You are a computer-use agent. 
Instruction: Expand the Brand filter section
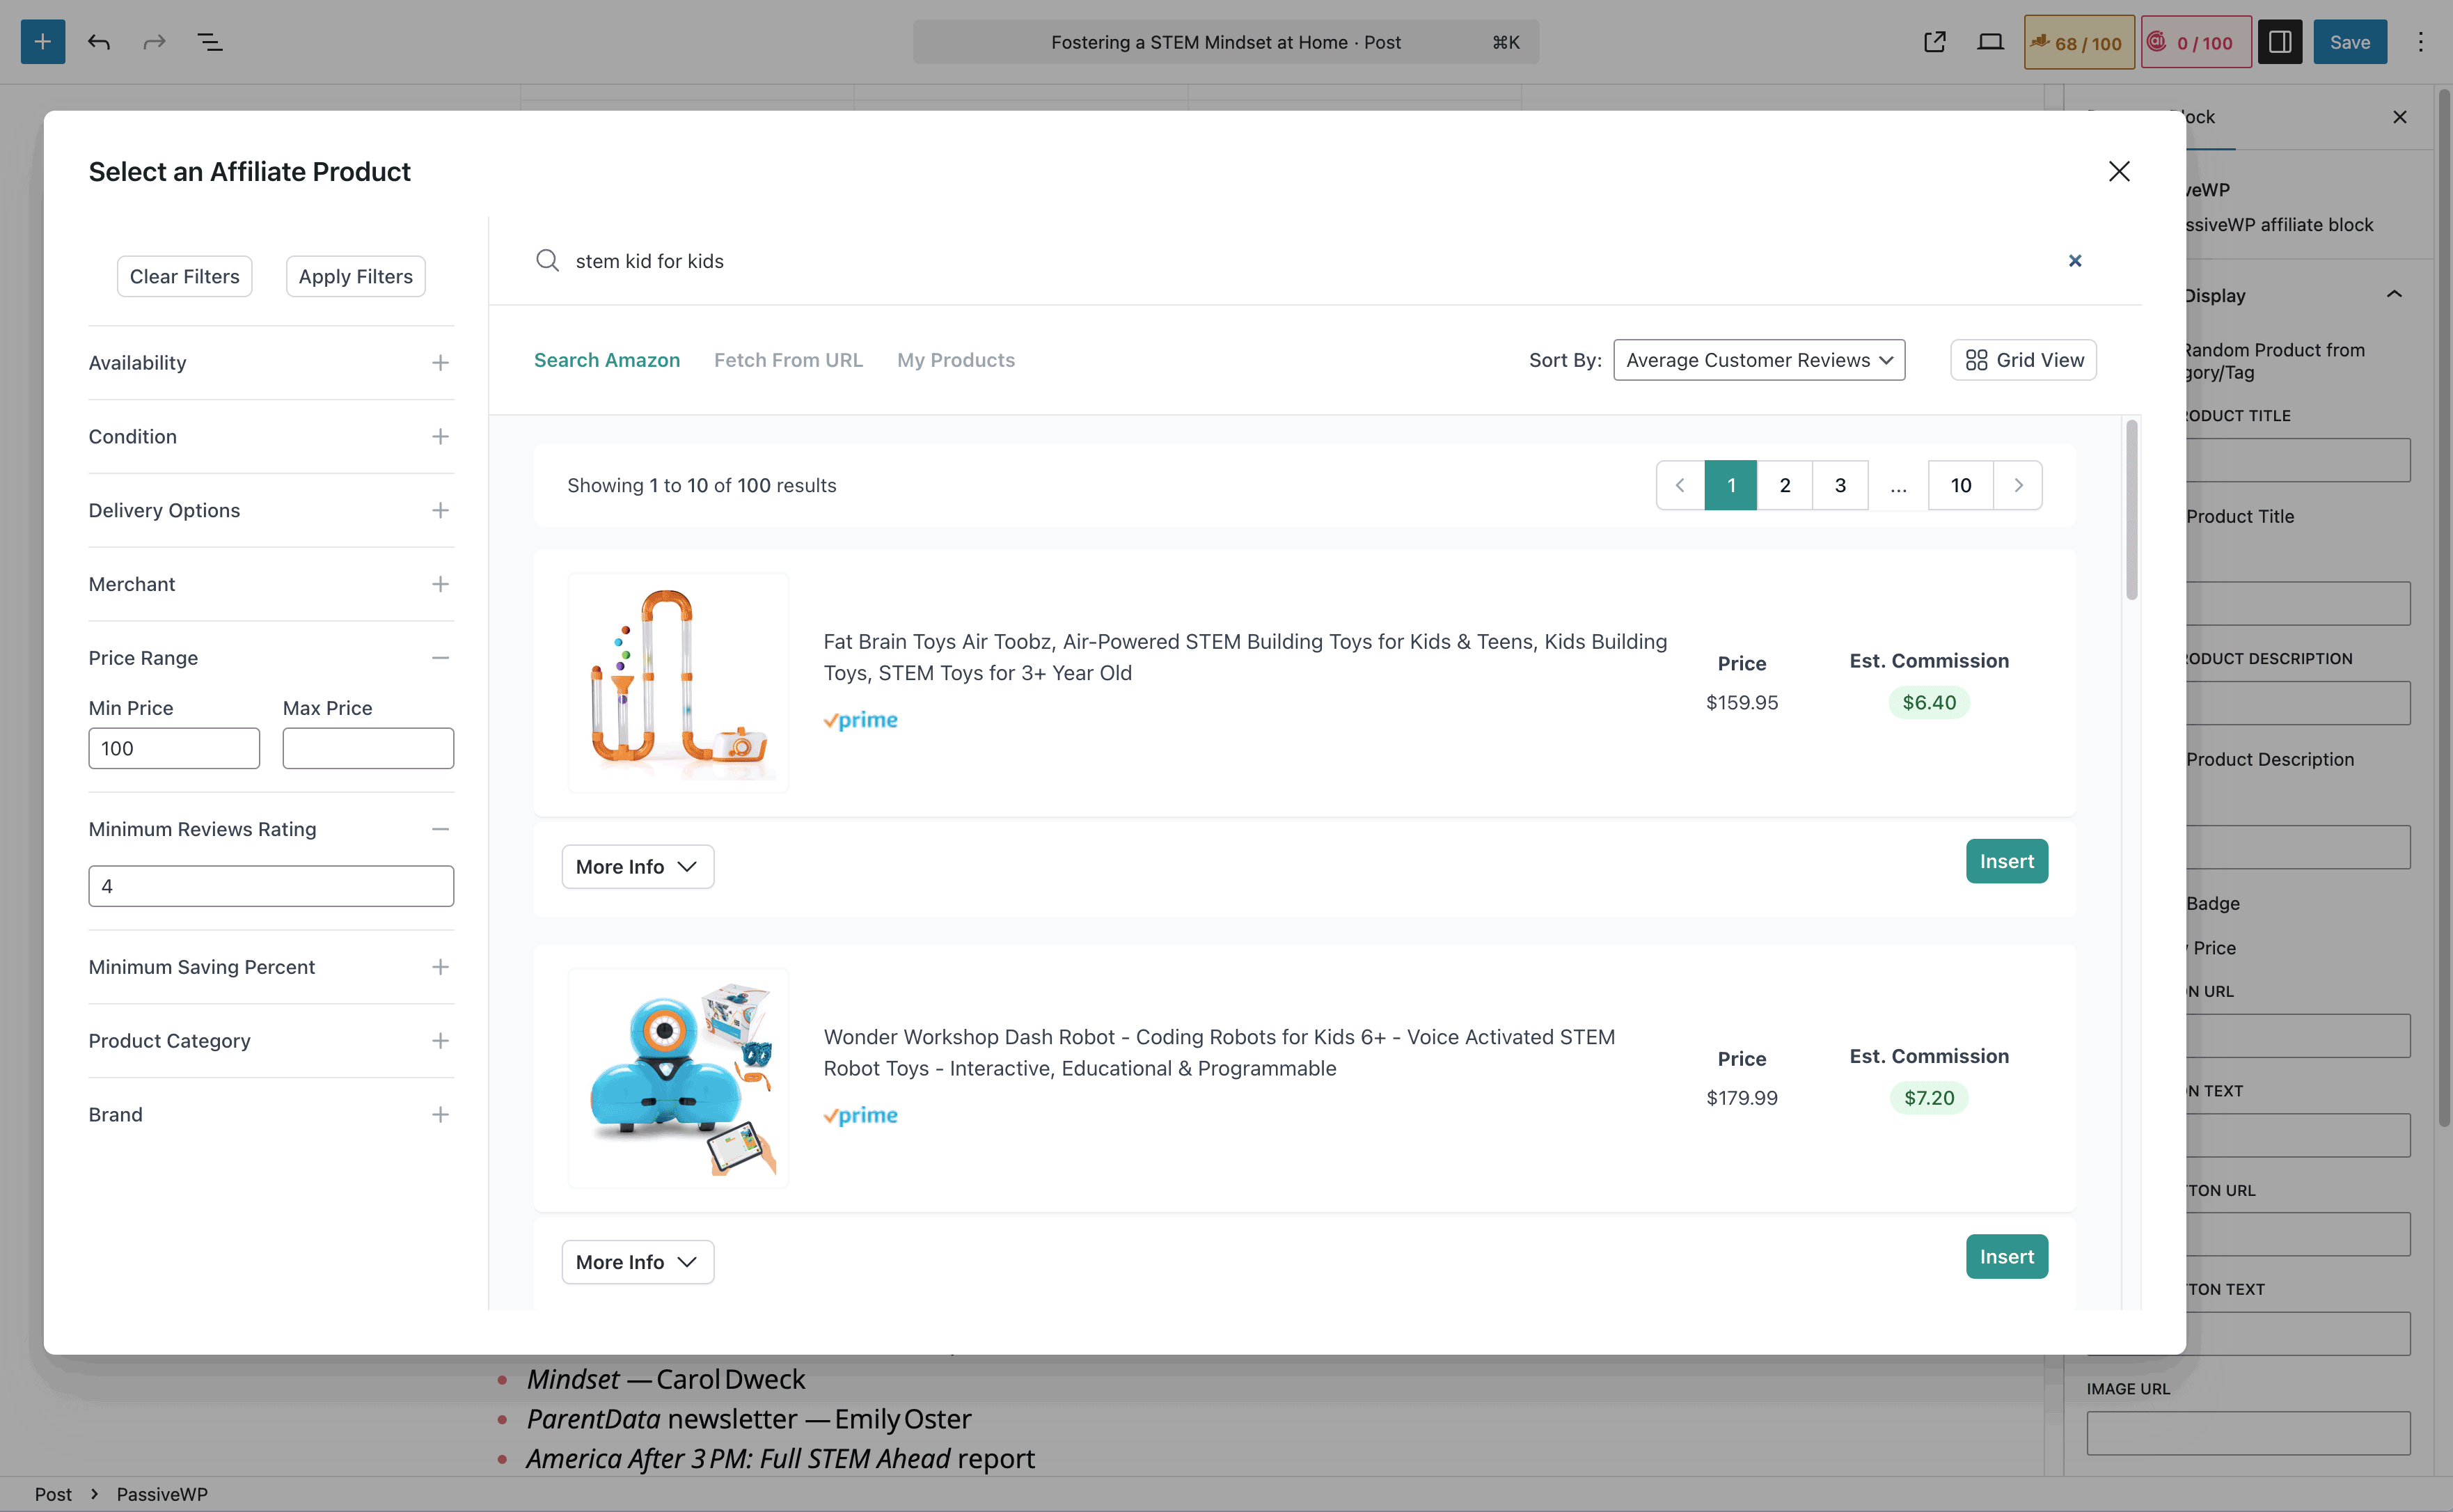(440, 1115)
